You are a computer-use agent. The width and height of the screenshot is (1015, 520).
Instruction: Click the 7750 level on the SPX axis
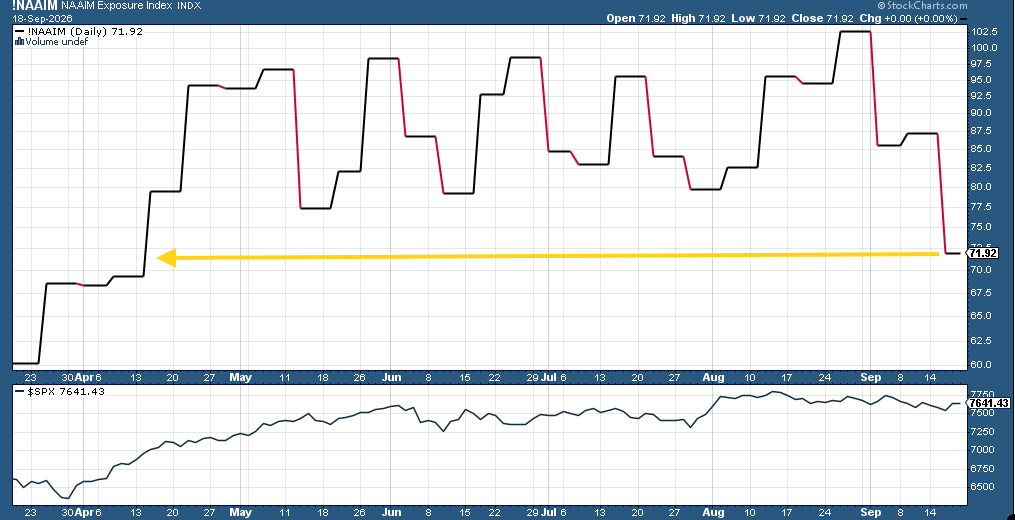coord(981,394)
